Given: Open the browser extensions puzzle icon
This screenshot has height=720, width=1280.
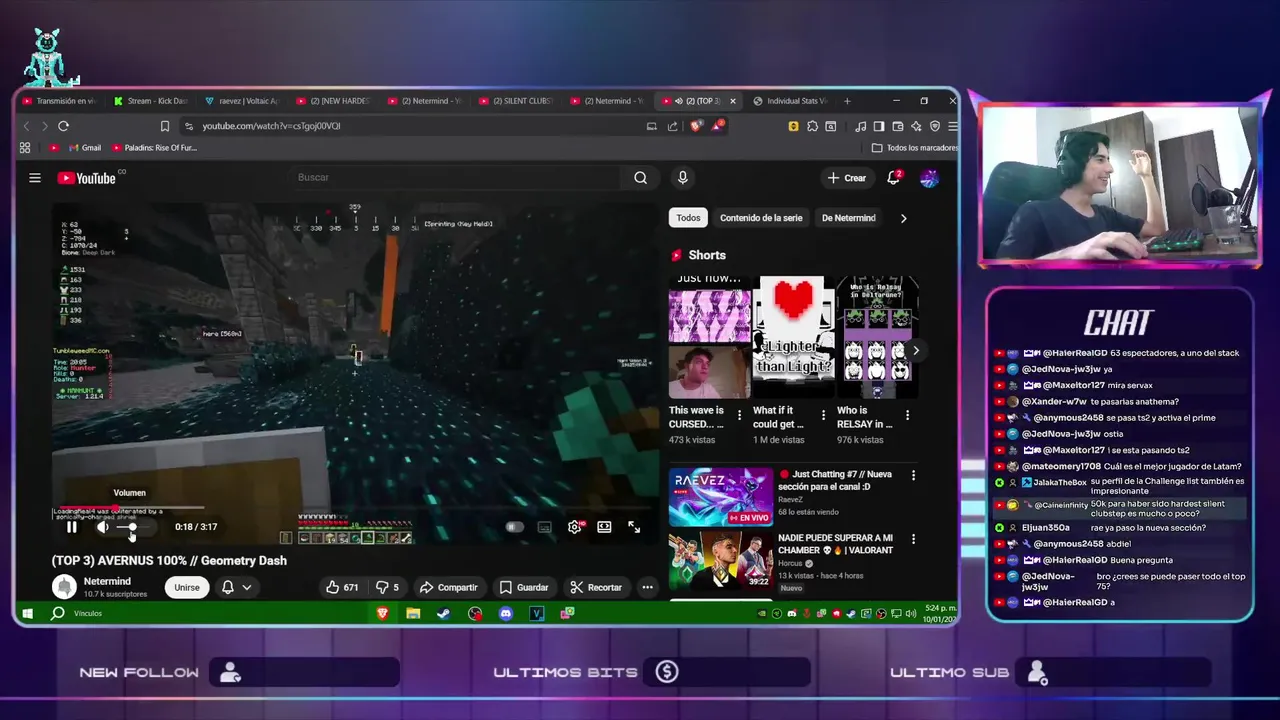Looking at the screenshot, I should click(812, 126).
